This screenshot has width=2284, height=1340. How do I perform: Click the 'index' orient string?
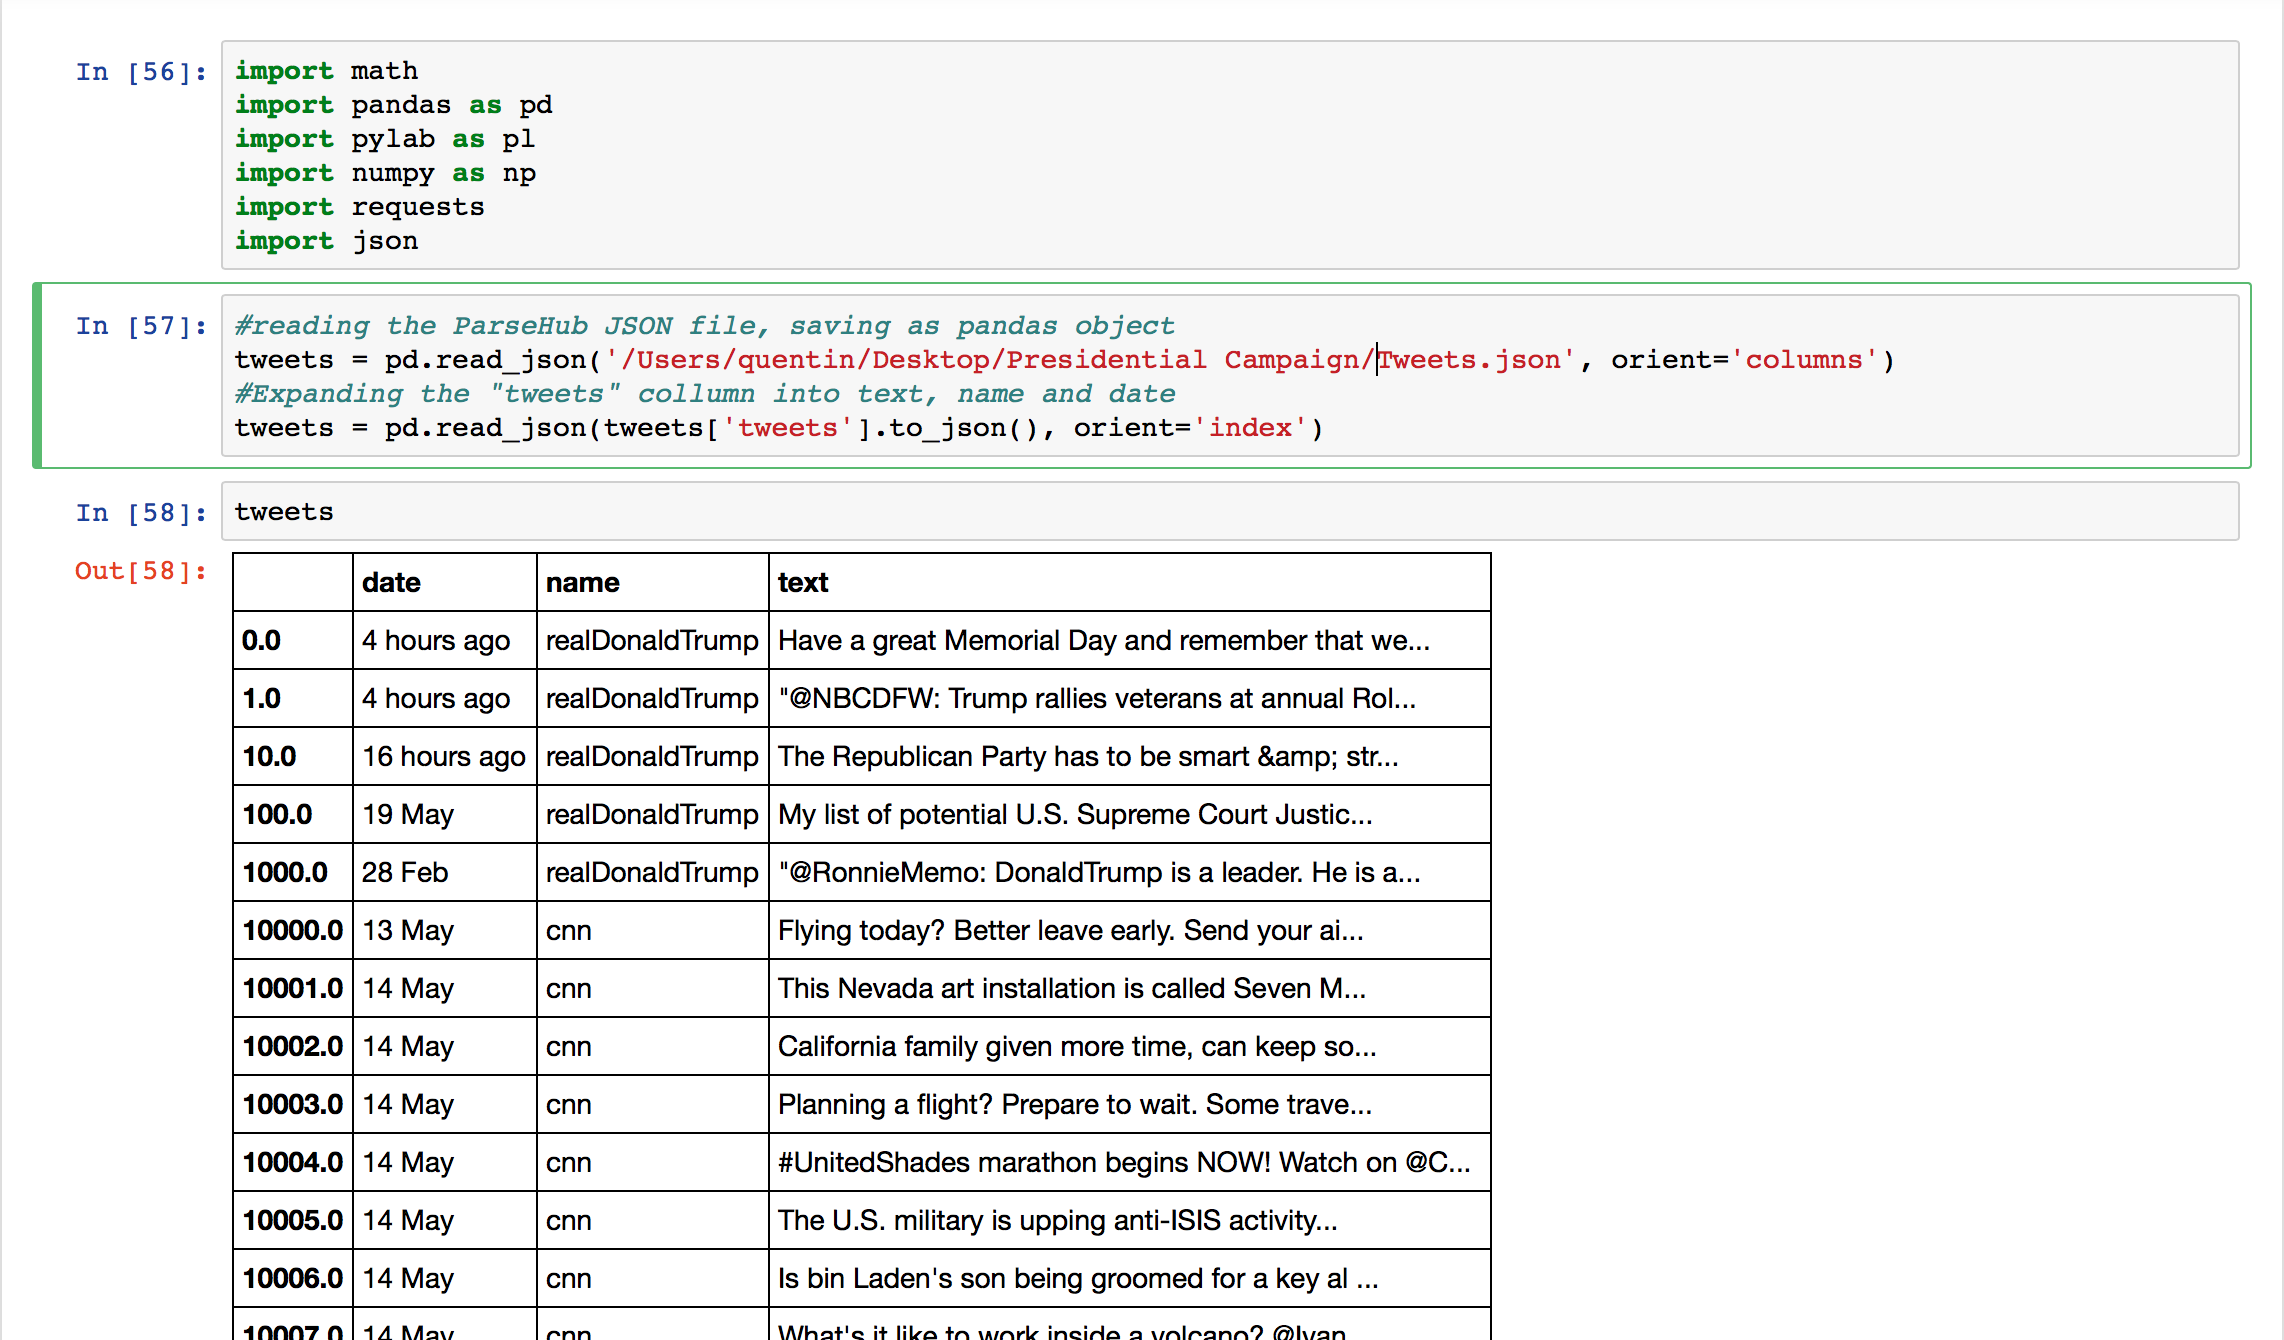point(1251,428)
